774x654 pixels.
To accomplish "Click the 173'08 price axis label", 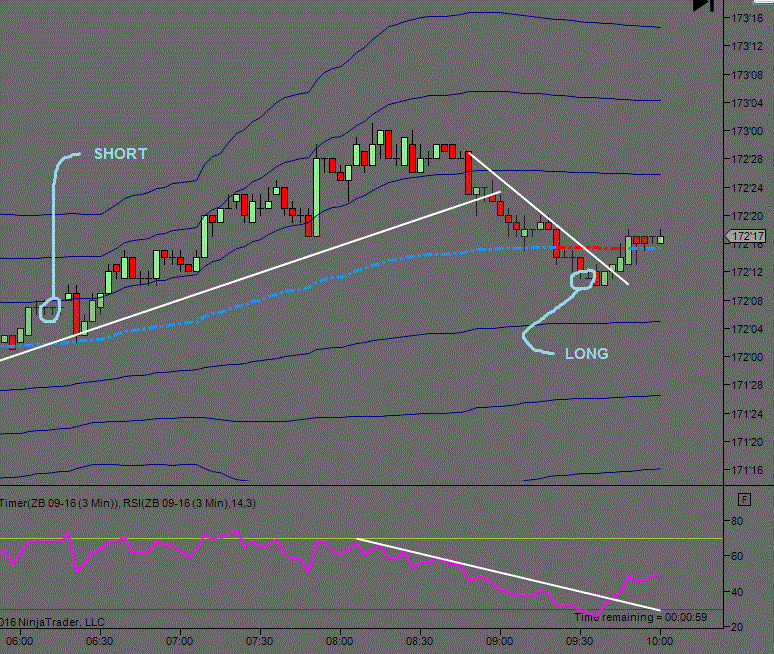I will pos(747,75).
